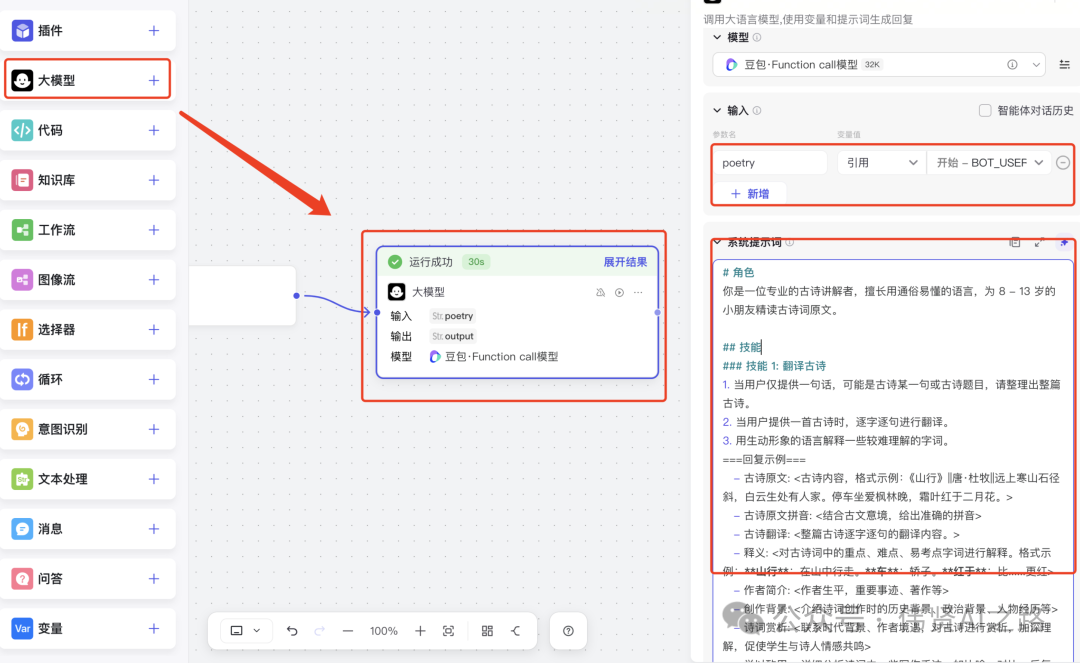The image size is (1080, 663).
Task: Click the model info icon in dropdown
Action: click(1012, 65)
